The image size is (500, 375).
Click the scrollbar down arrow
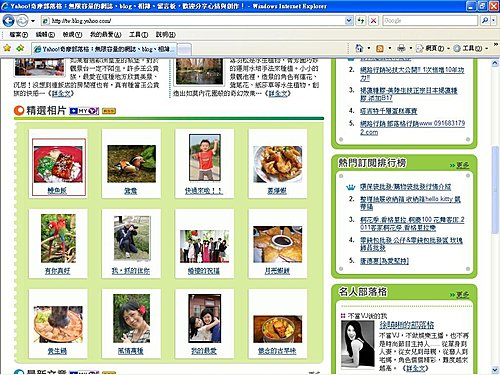click(x=496, y=370)
